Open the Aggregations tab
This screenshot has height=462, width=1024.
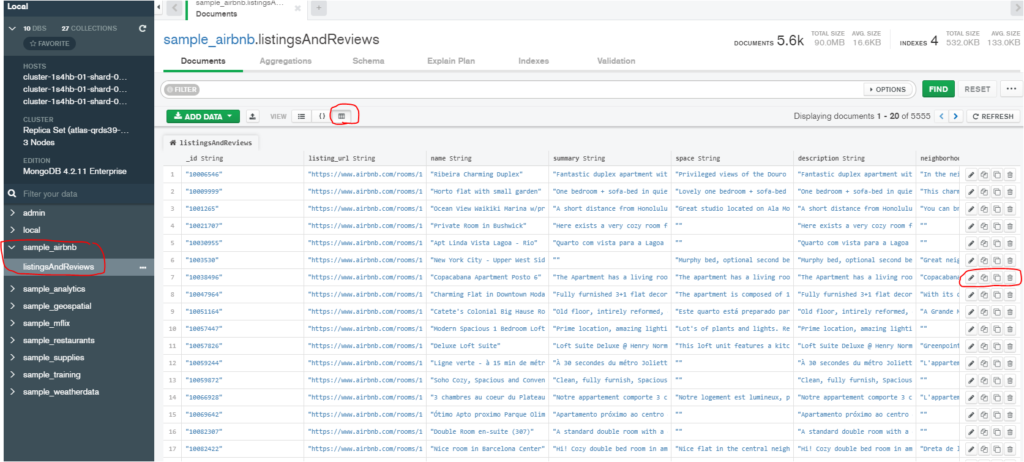click(285, 61)
